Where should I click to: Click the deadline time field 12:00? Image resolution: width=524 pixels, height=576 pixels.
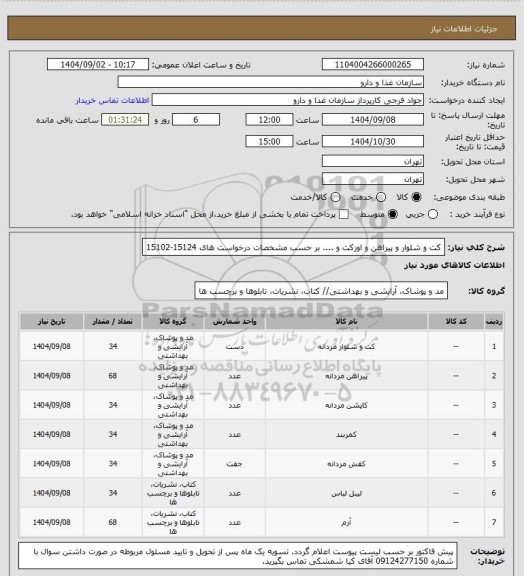tap(269, 120)
